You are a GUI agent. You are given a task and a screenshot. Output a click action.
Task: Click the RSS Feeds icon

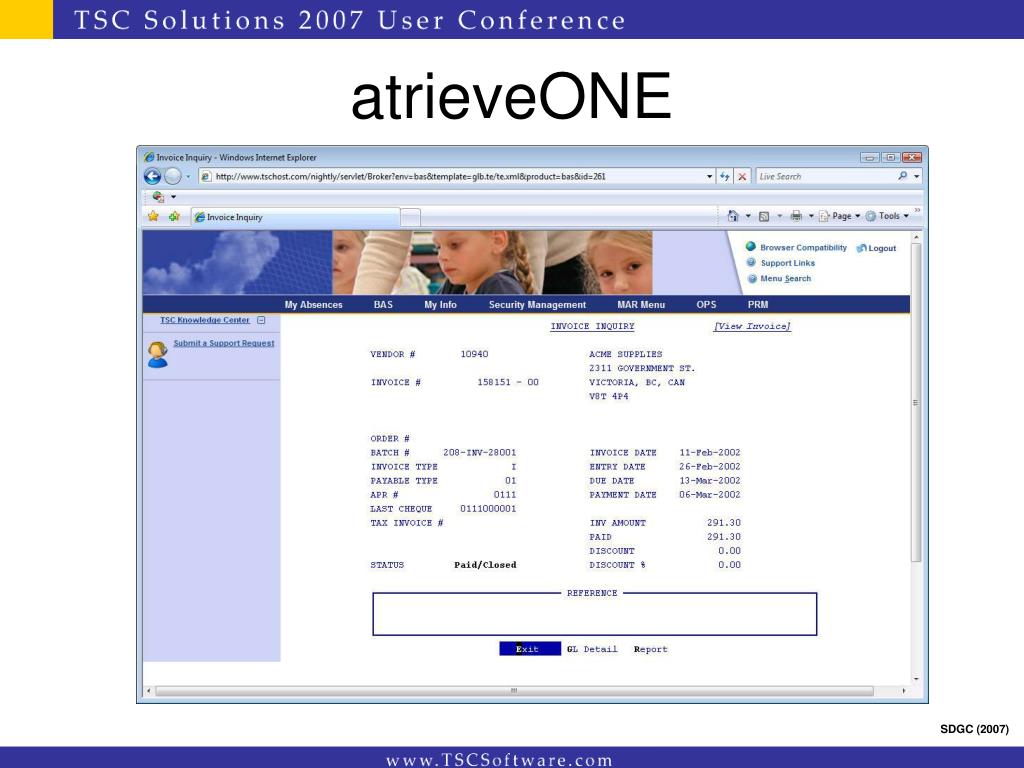(763, 216)
